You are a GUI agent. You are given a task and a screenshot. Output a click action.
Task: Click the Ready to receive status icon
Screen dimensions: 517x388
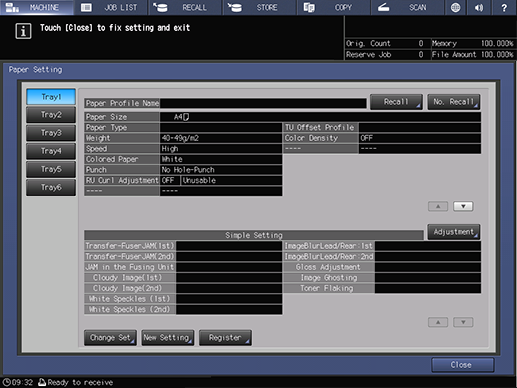(42, 382)
